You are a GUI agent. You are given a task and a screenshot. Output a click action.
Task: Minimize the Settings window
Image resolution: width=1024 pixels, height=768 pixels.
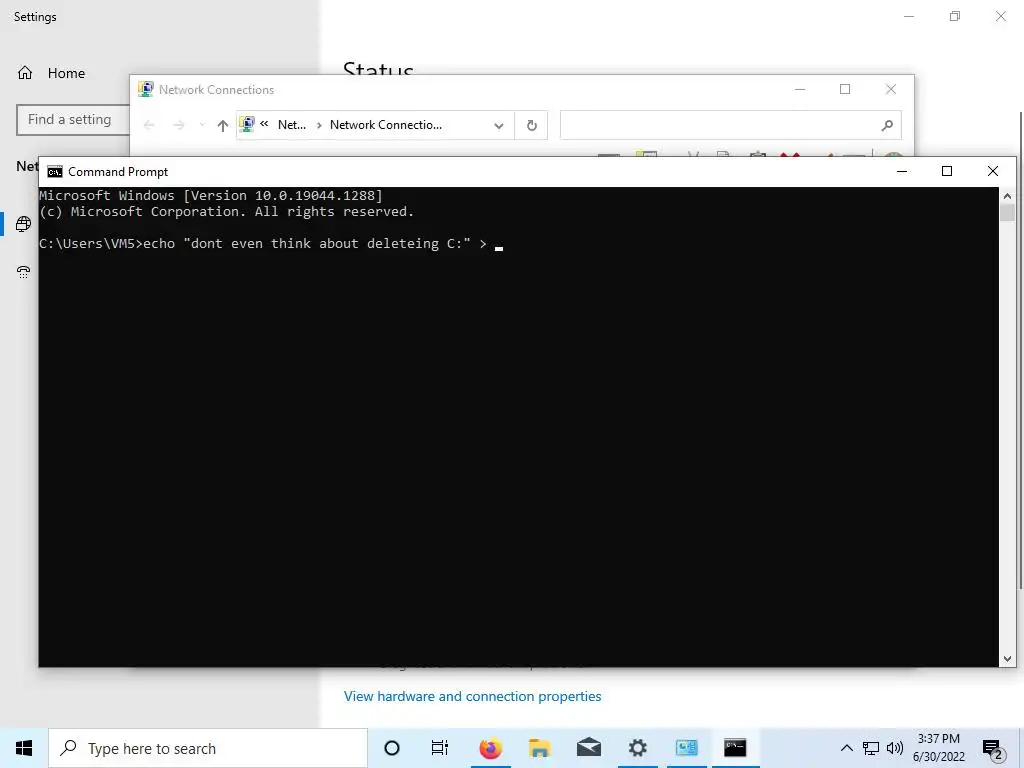click(909, 16)
